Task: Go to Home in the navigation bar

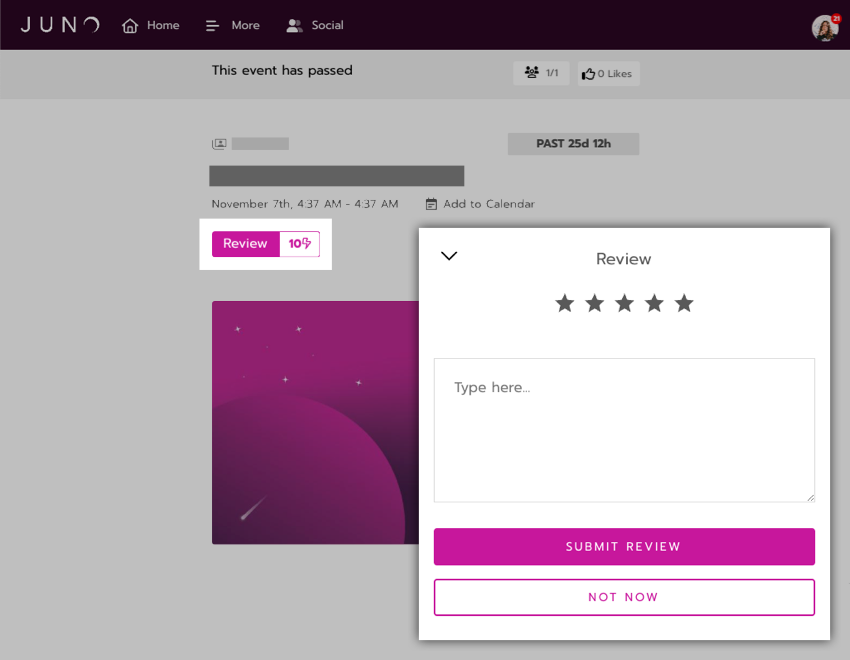Action: pos(150,25)
